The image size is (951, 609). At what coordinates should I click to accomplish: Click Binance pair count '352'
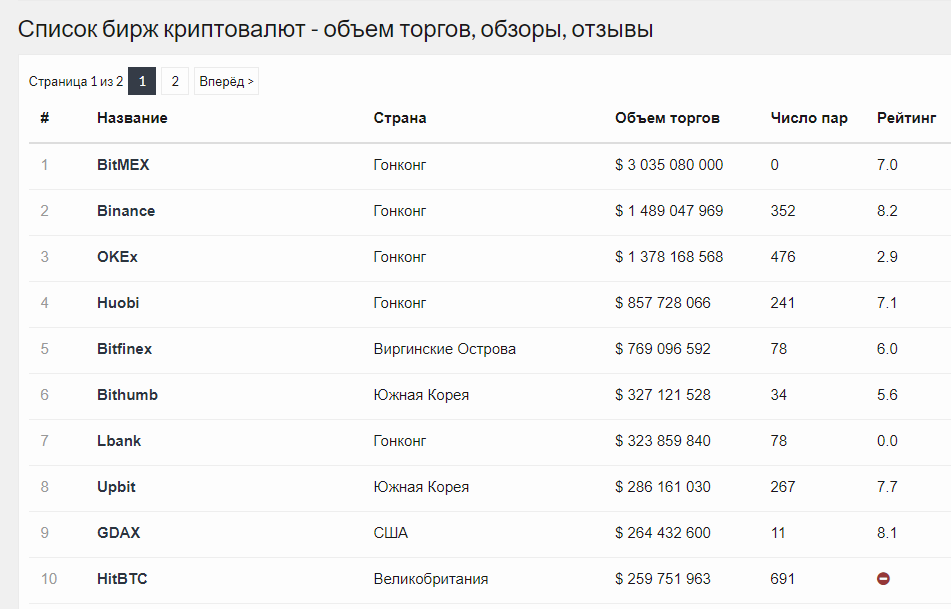coord(782,211)
